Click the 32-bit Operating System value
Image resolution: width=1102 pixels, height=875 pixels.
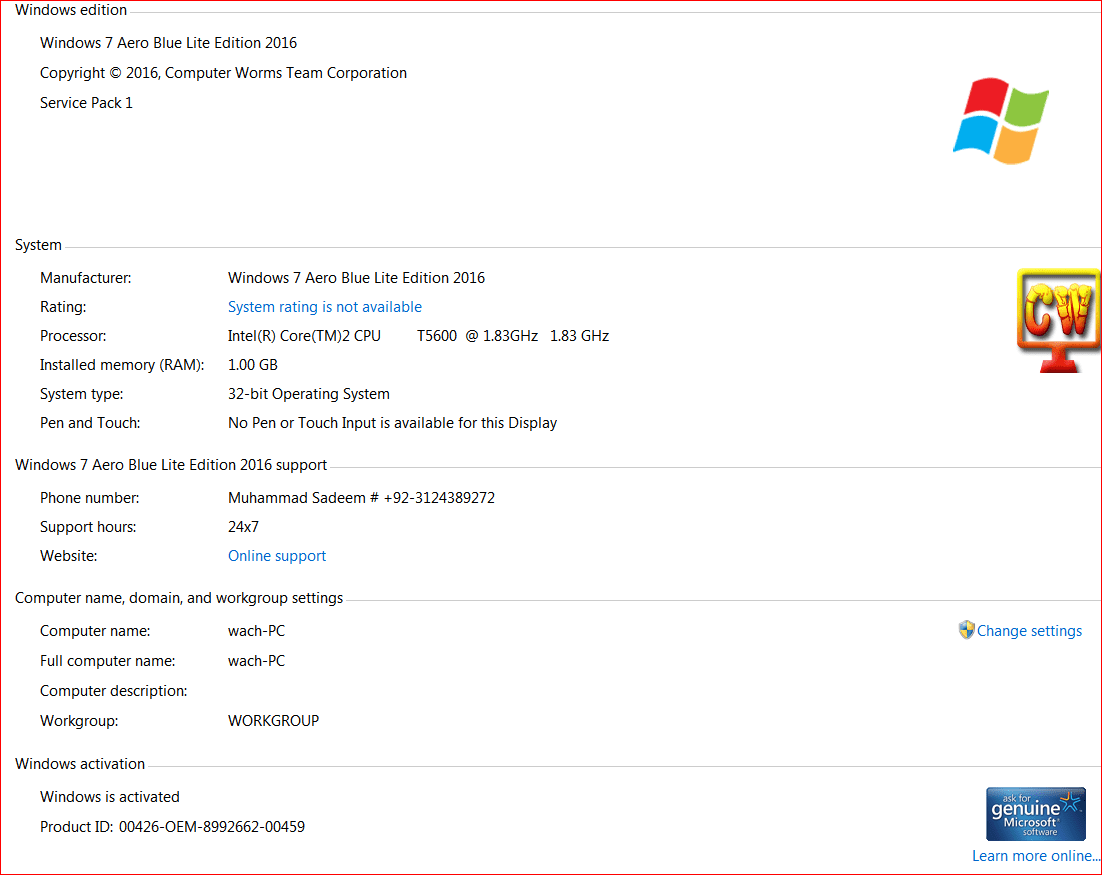(309, 394)
